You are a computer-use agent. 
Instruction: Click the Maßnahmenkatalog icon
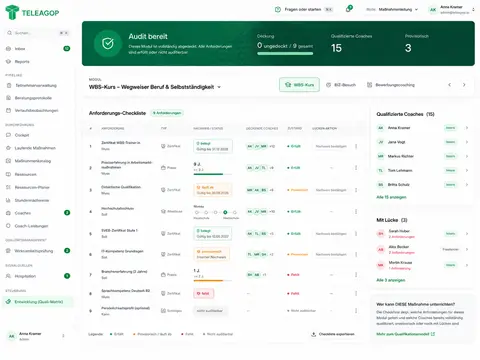(9, 161)
